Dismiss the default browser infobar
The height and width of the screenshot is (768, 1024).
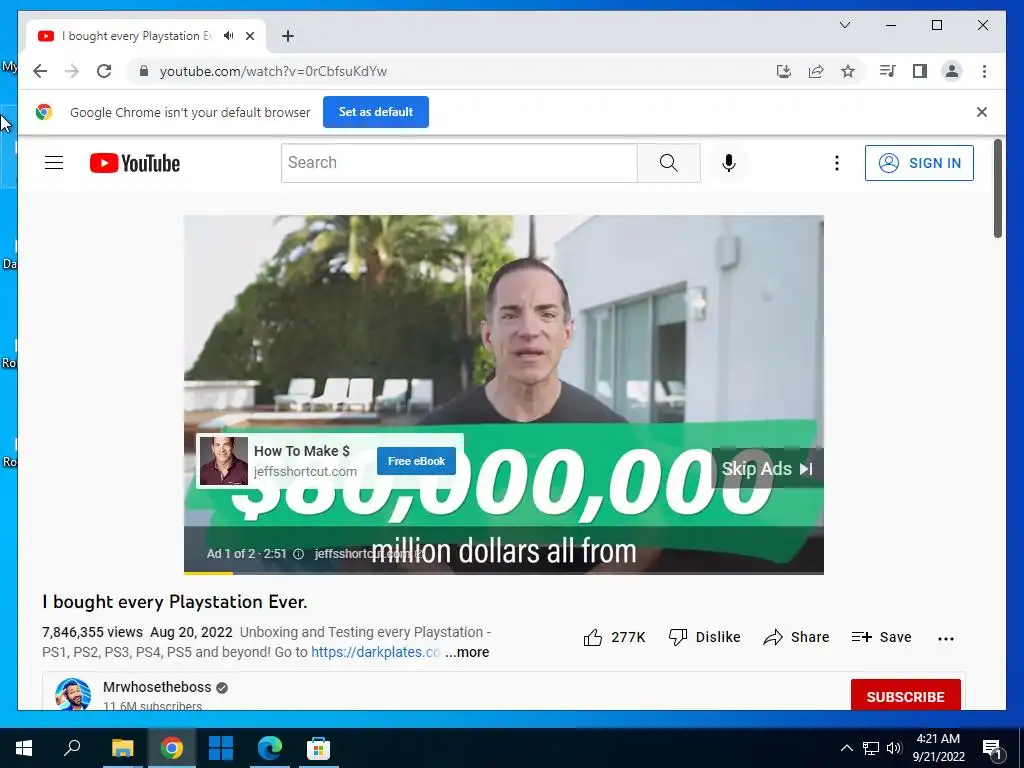coord(982,112)
